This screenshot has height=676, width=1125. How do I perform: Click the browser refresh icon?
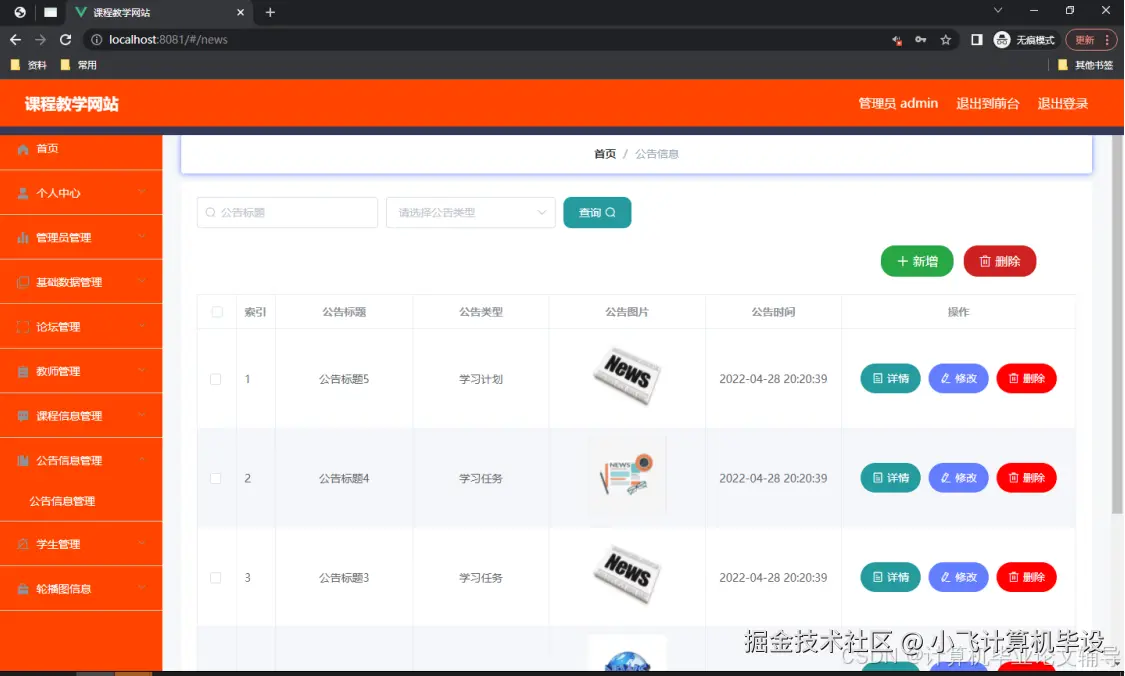point(65,40)
